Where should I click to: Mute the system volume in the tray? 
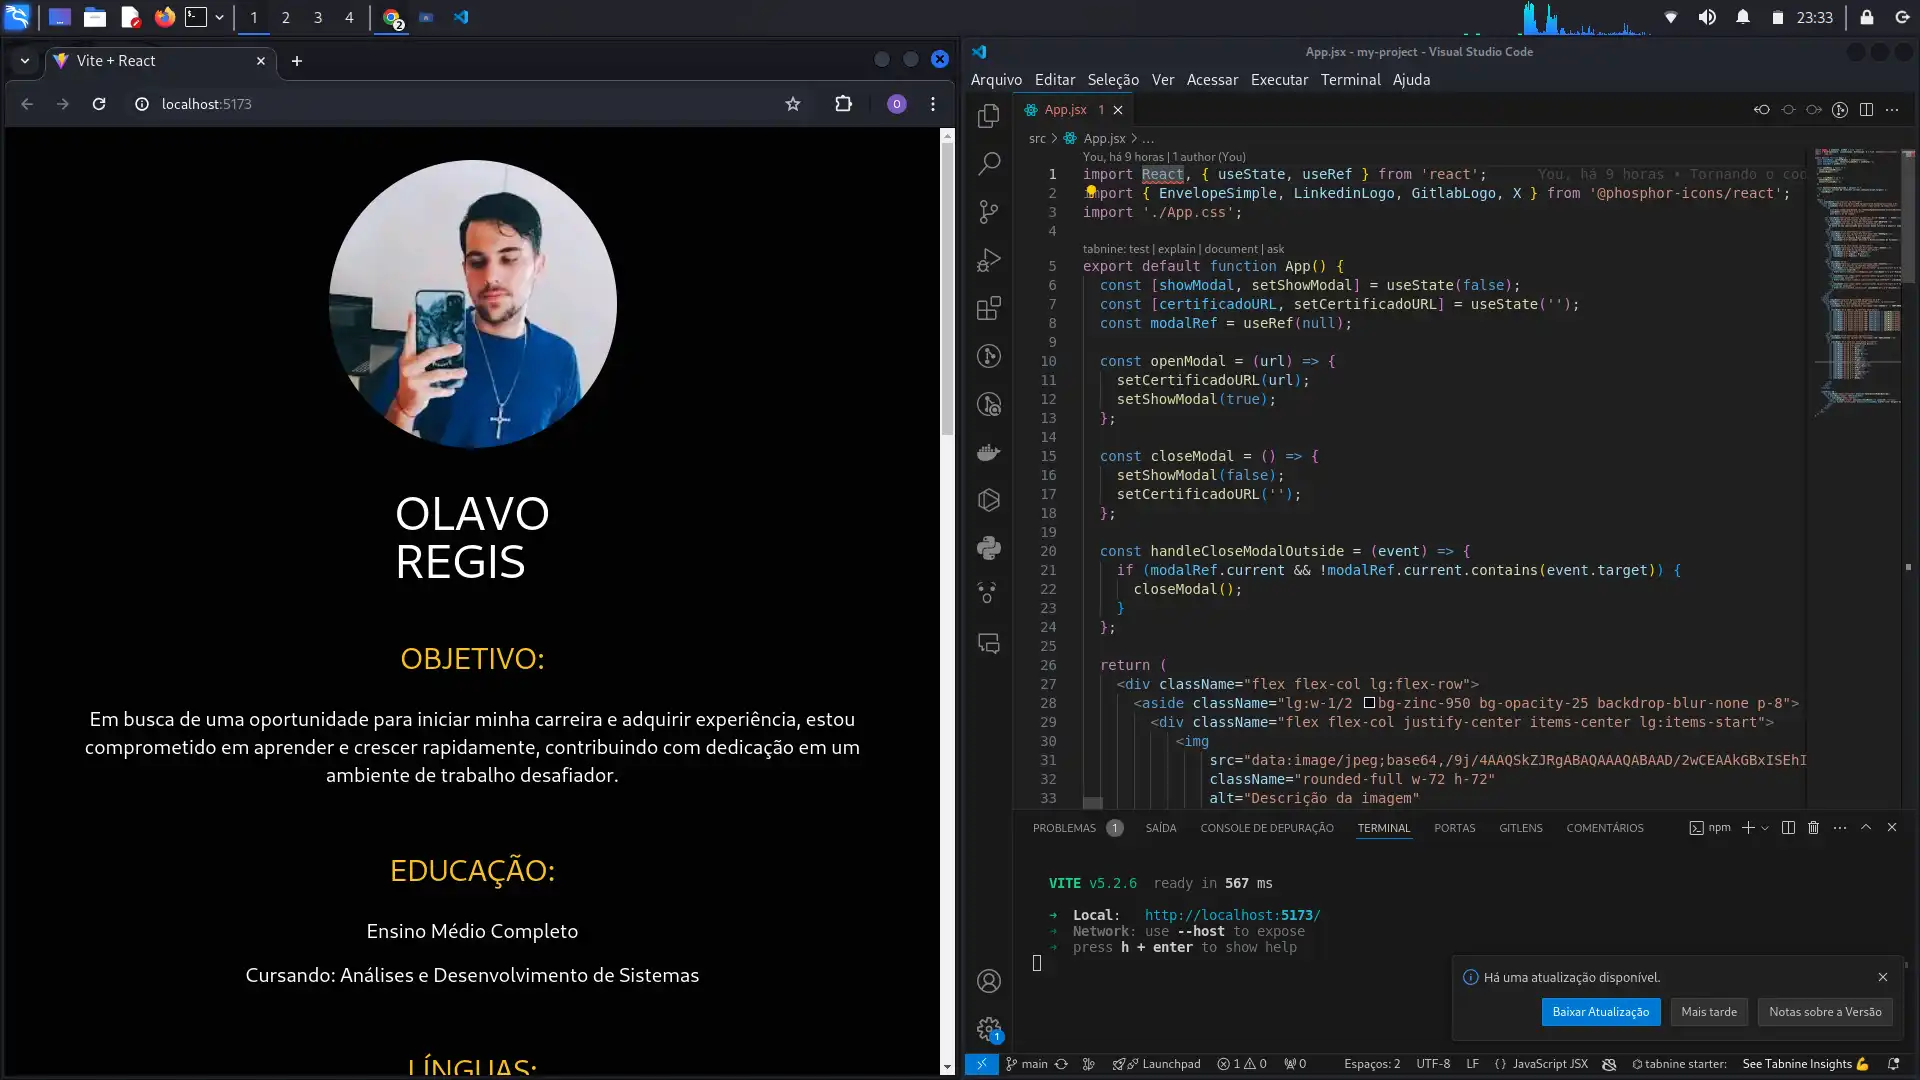point(1708,17)
